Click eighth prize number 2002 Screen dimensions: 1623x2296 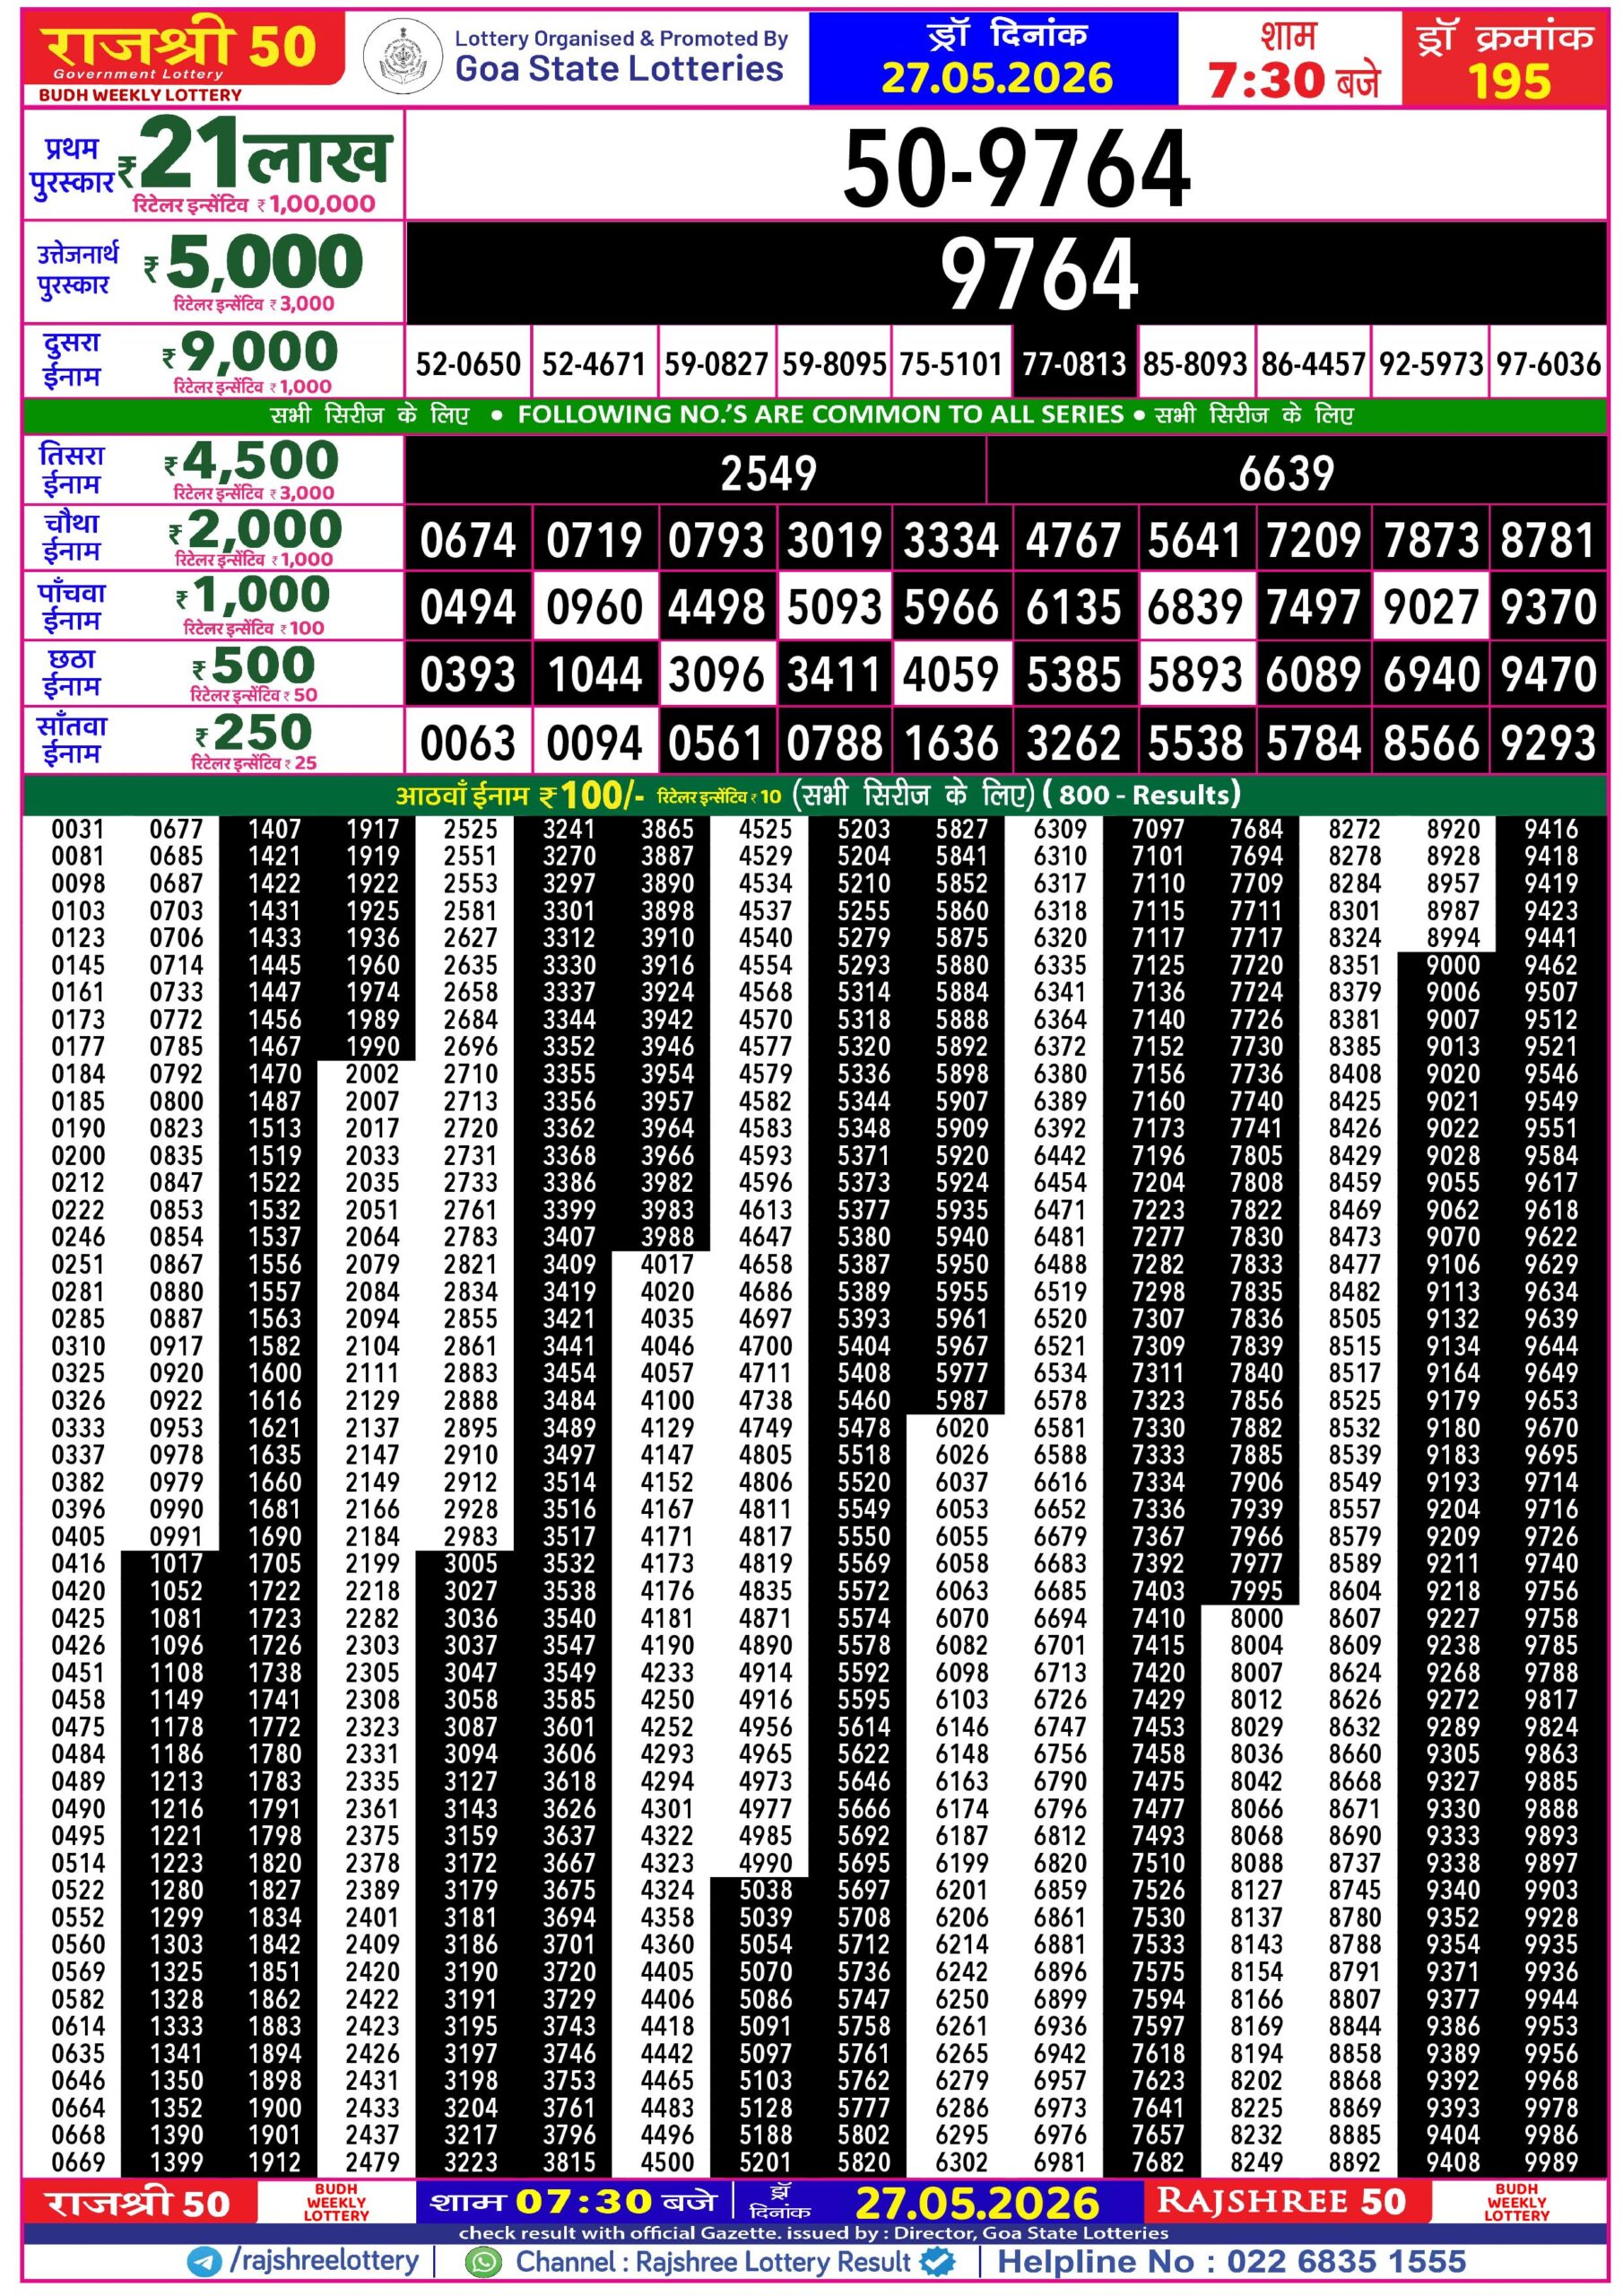(372, 1074)
